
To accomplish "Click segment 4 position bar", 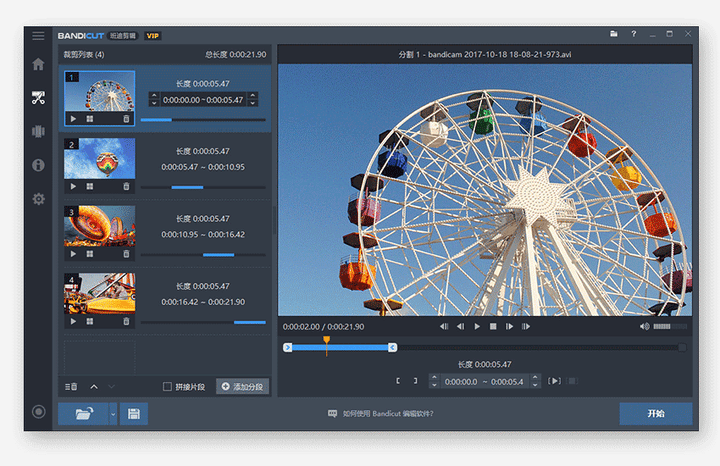I will click(x=203, y=322).
